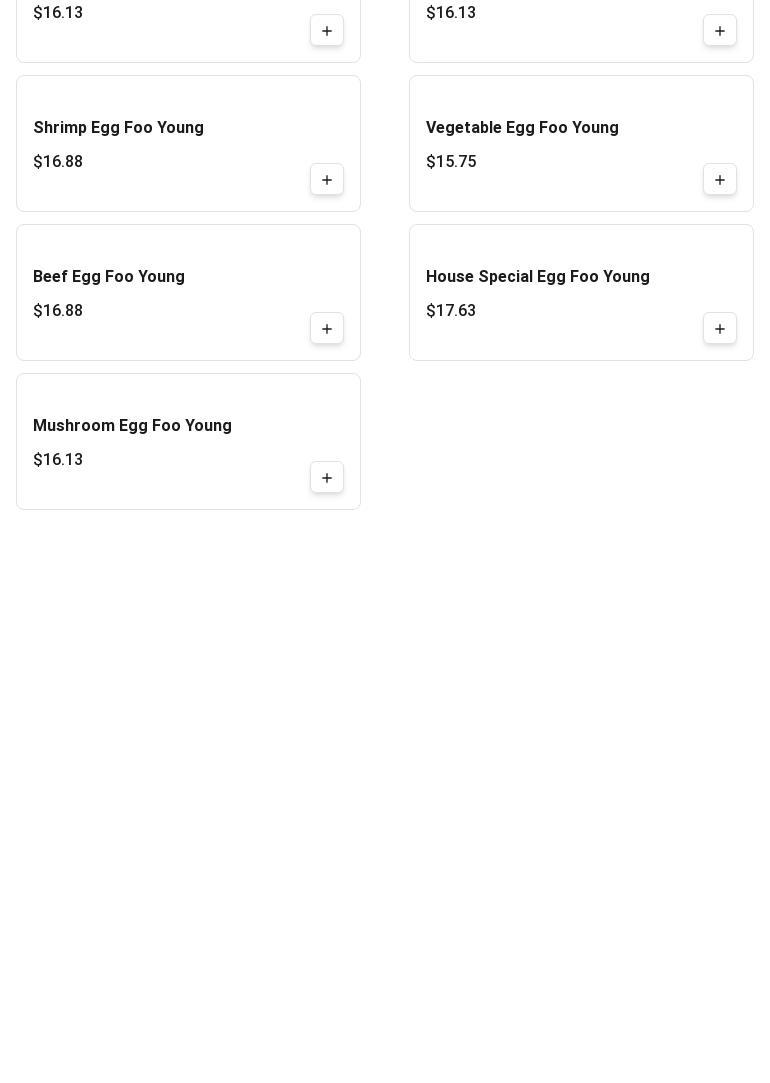This screenshot has width=770, height=1083.
Task: Add Vegetable Egg Foo Young to order
Action: click(x=720, y=180)
